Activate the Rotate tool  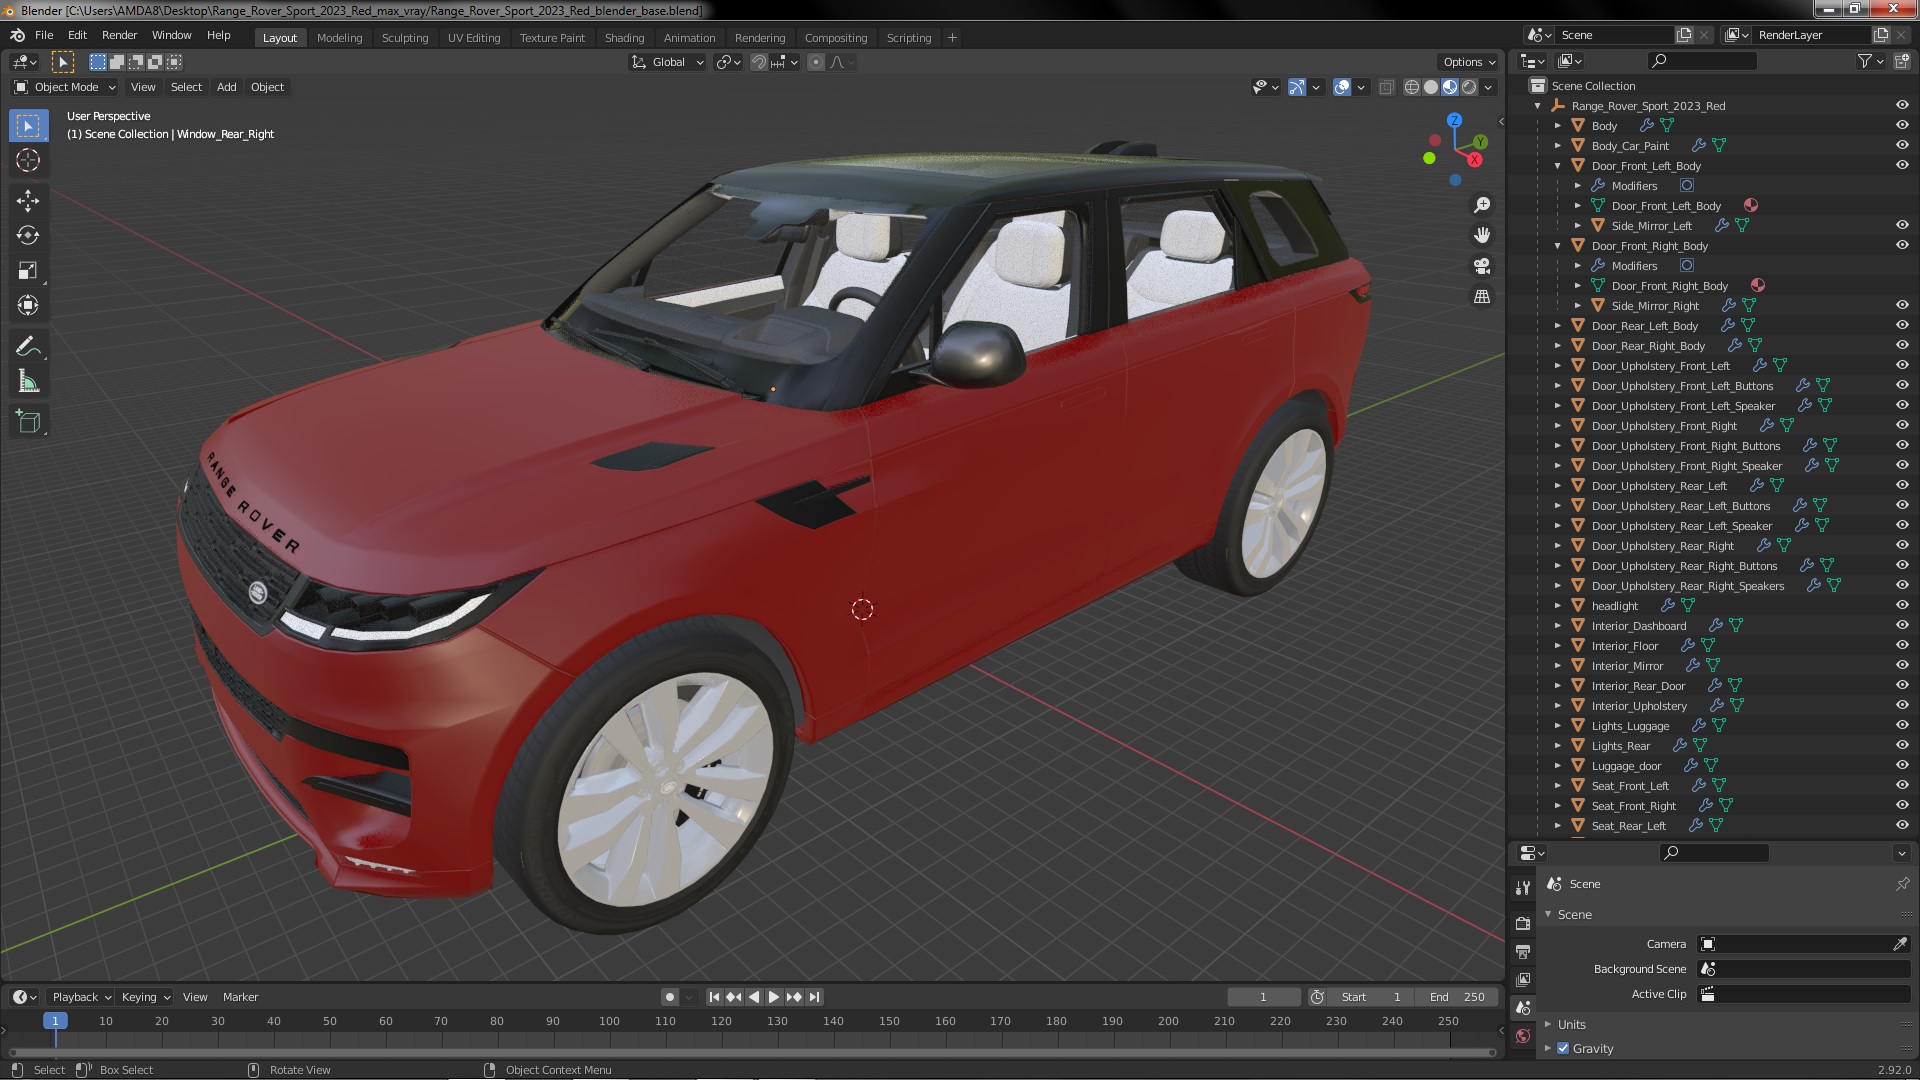click(28, 235)
